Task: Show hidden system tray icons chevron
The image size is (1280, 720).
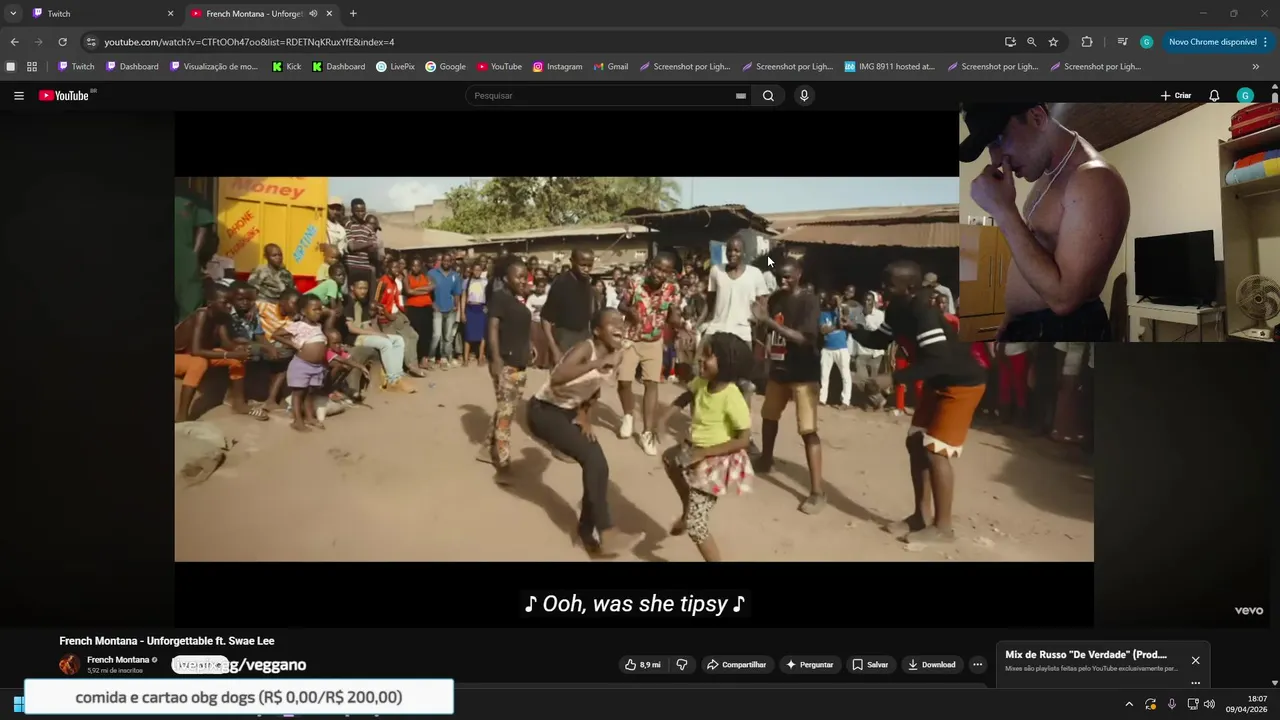Action: (x=1129, y=704)
